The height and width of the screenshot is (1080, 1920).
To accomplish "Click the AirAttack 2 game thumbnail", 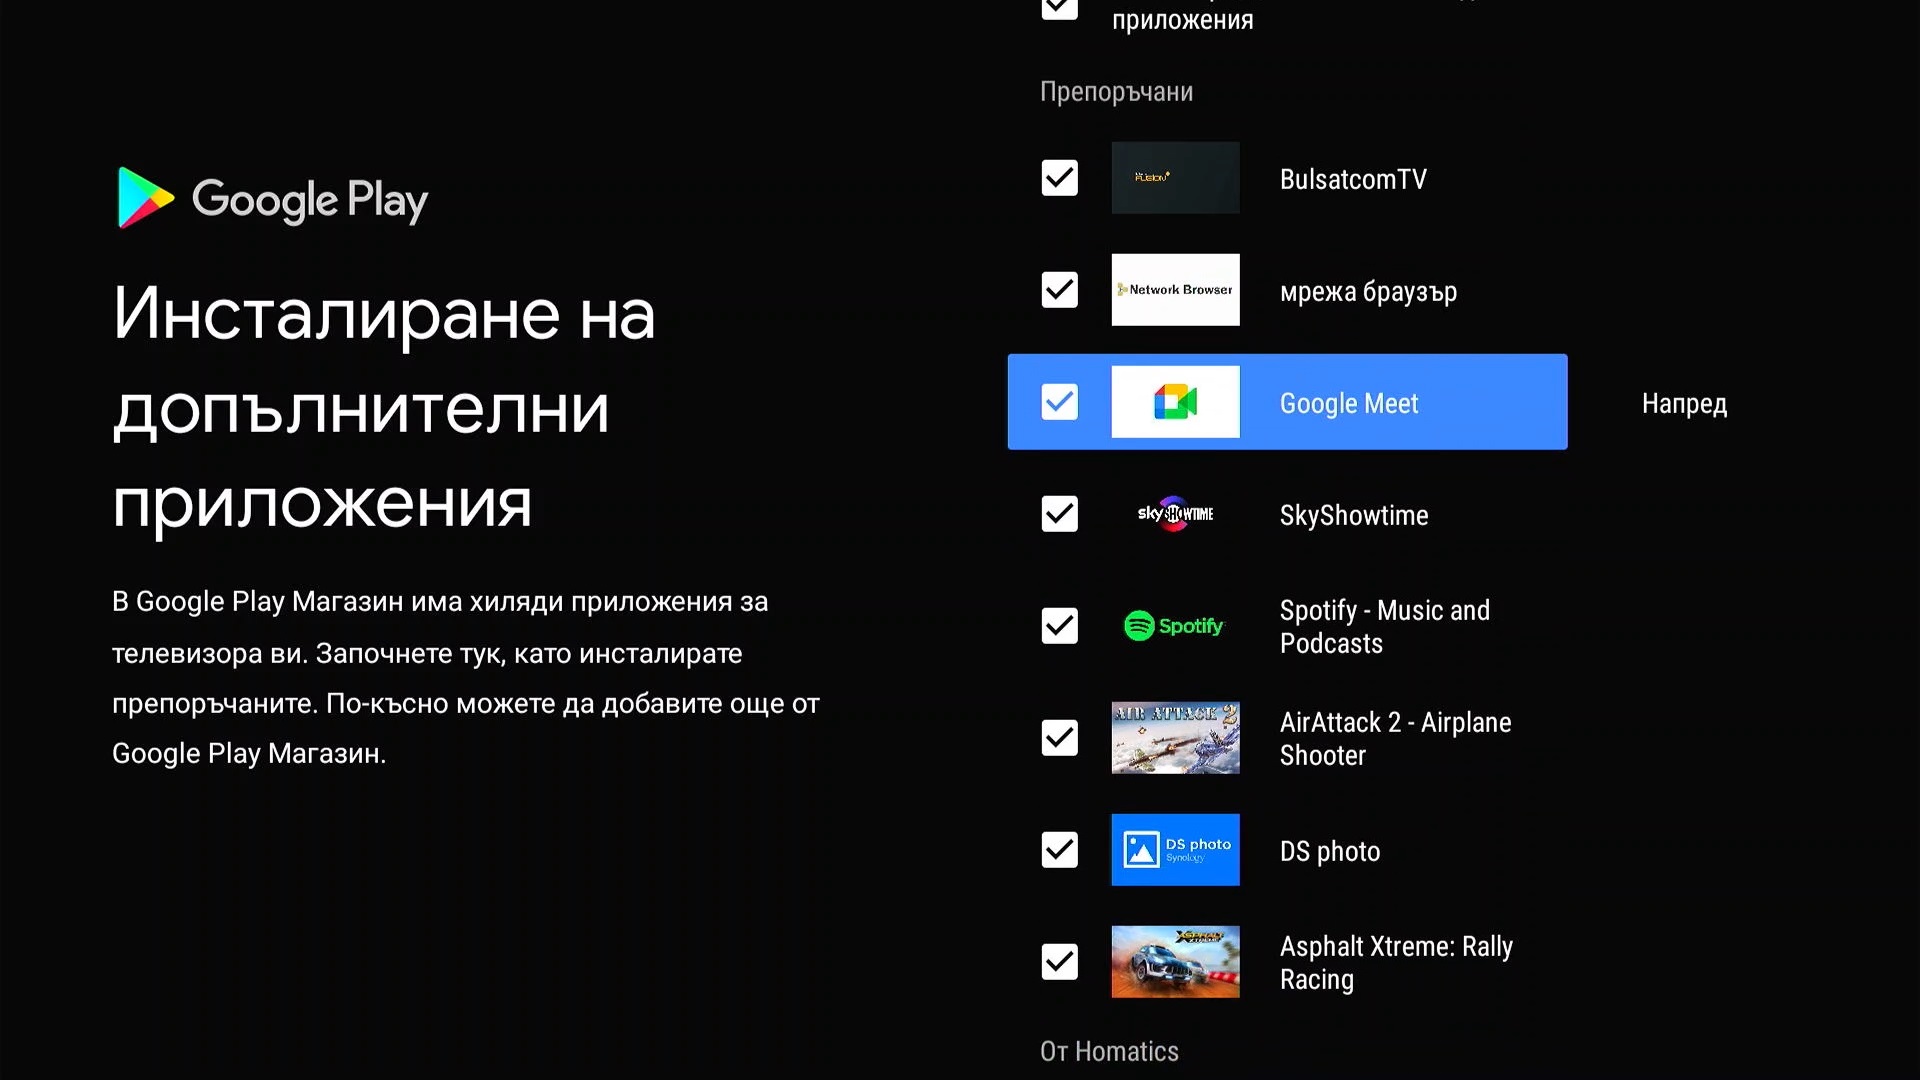I will coord(1175,738).
